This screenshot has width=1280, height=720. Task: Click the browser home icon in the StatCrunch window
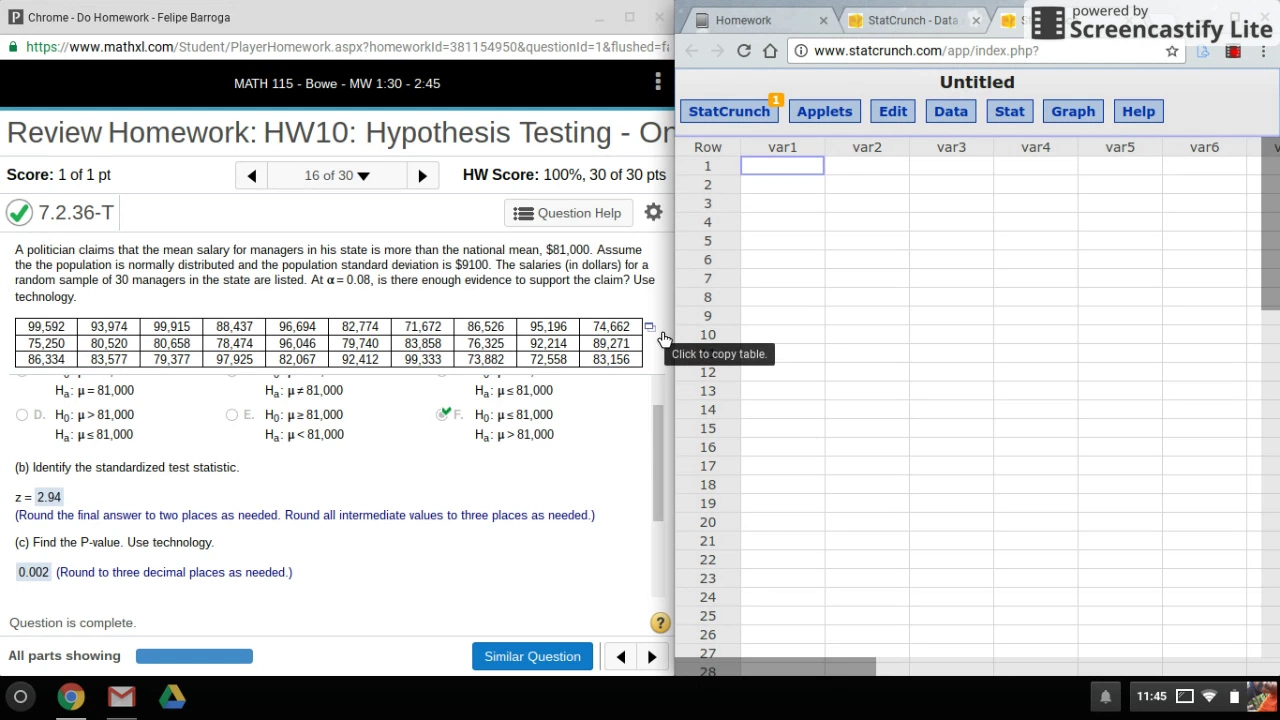[770, 51]
